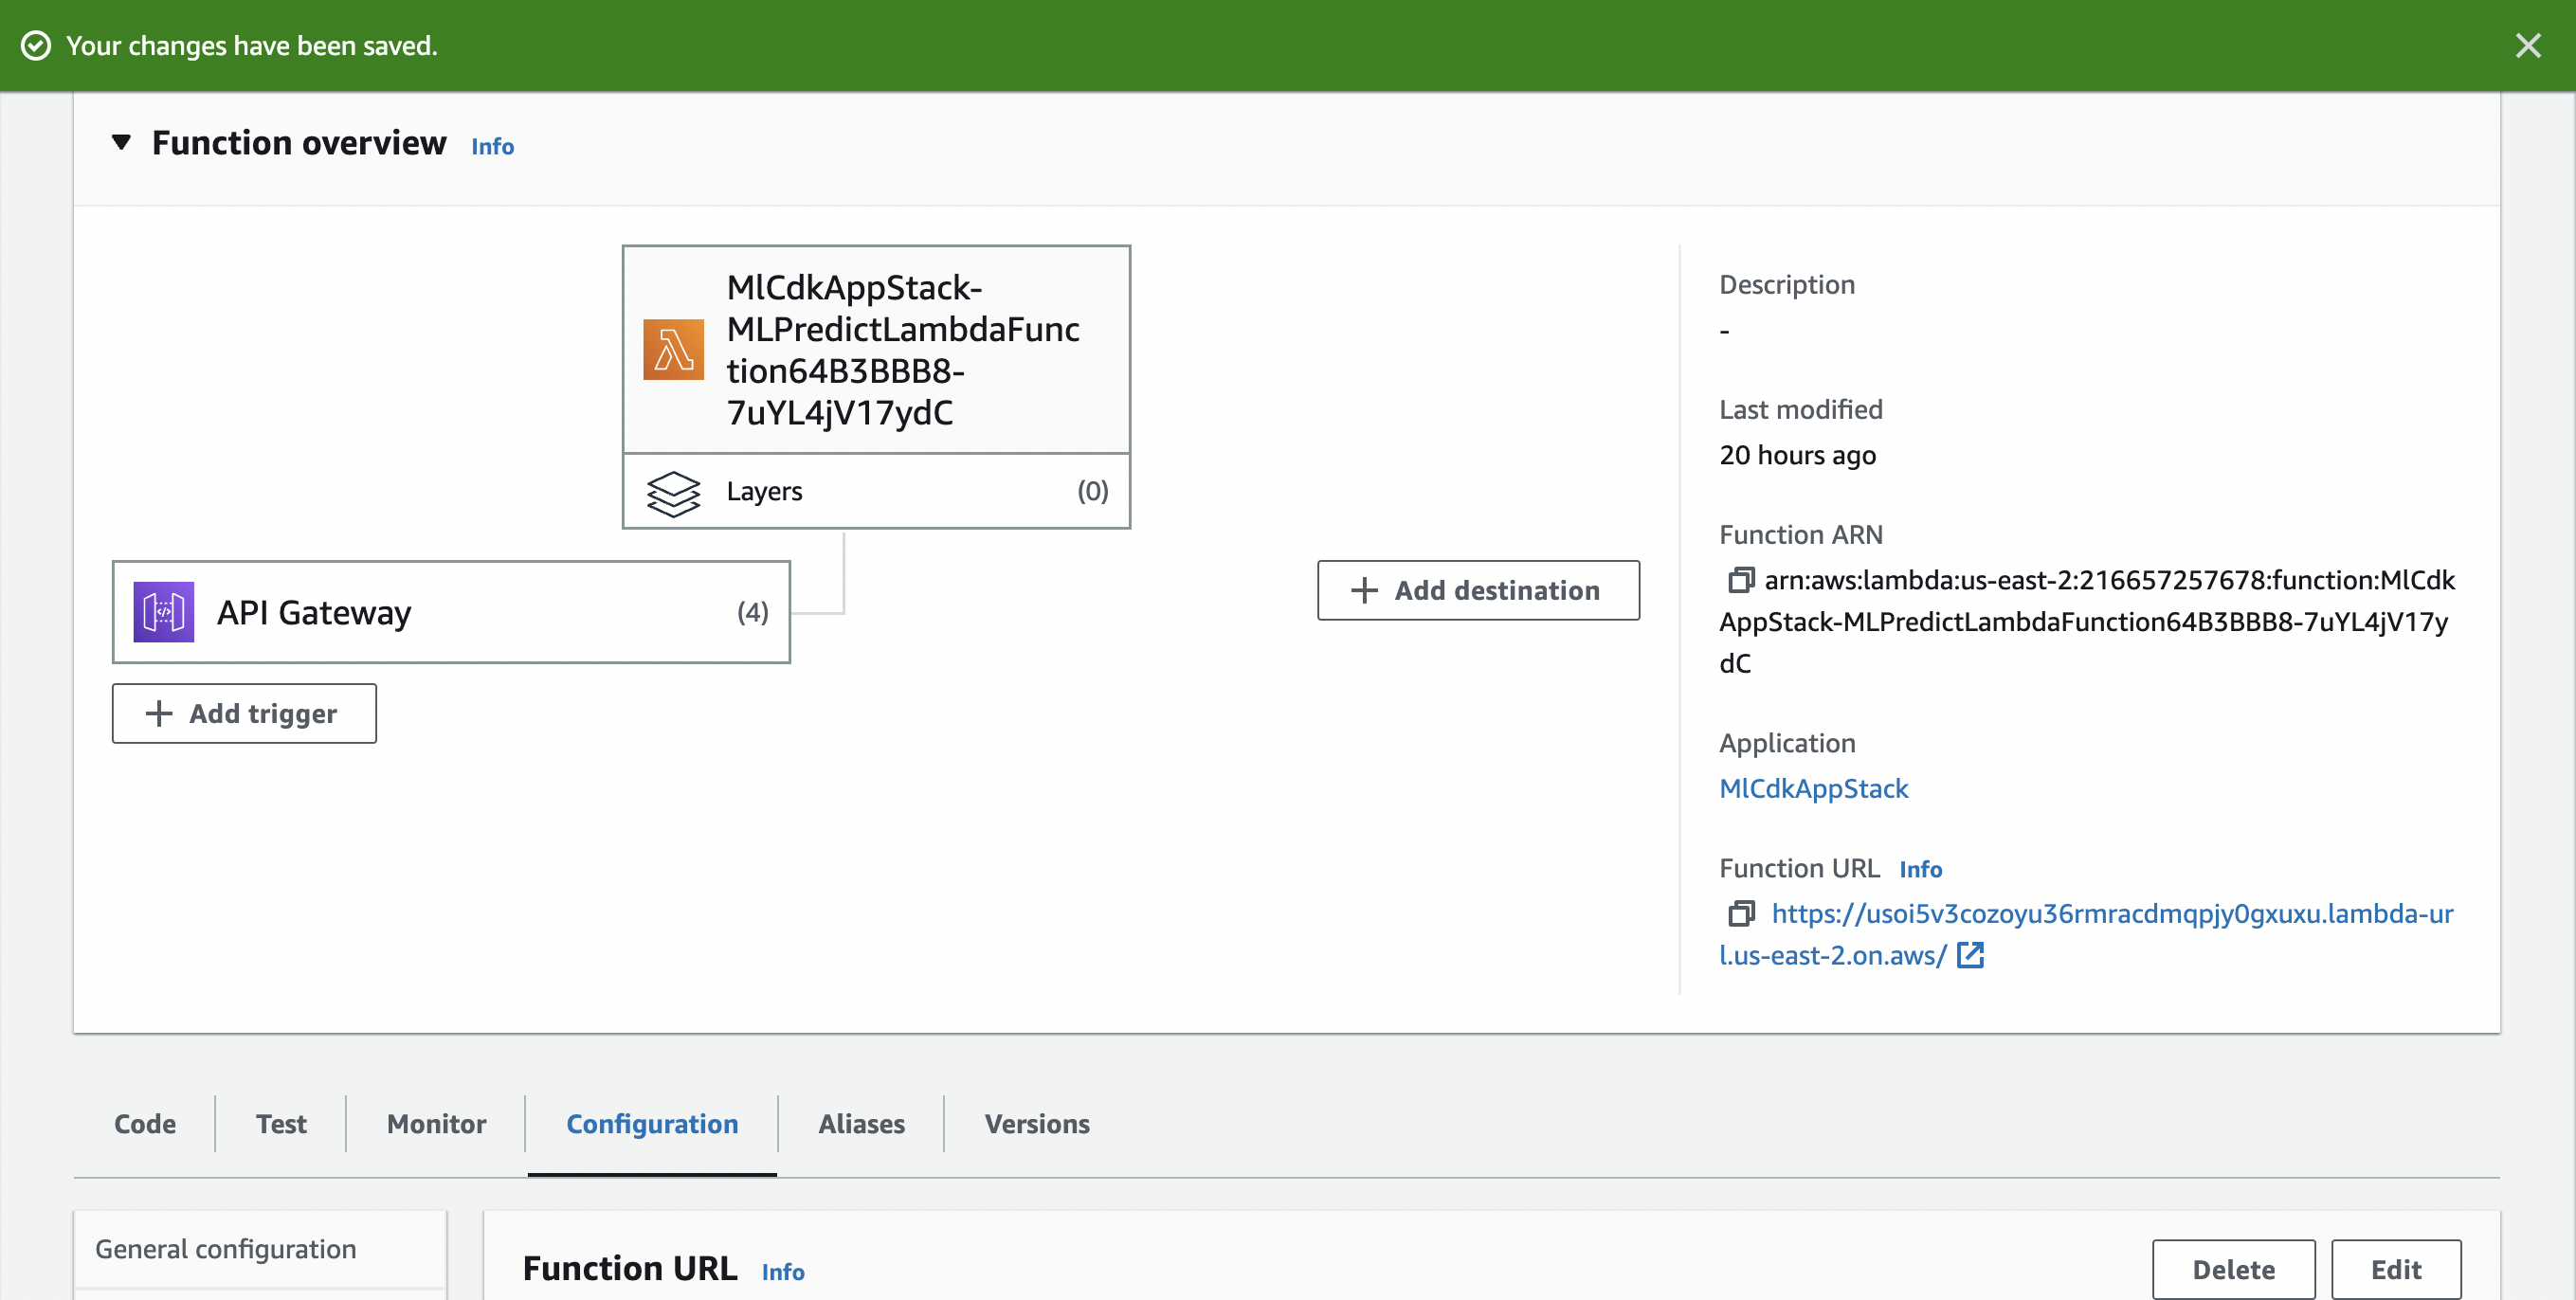Collapse the Function overview section
This screenshot has width=2576, height=1300.
121,143
